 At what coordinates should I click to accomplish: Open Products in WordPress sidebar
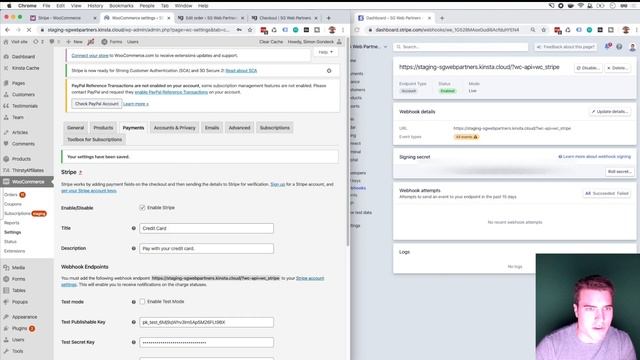click(21, 159)
